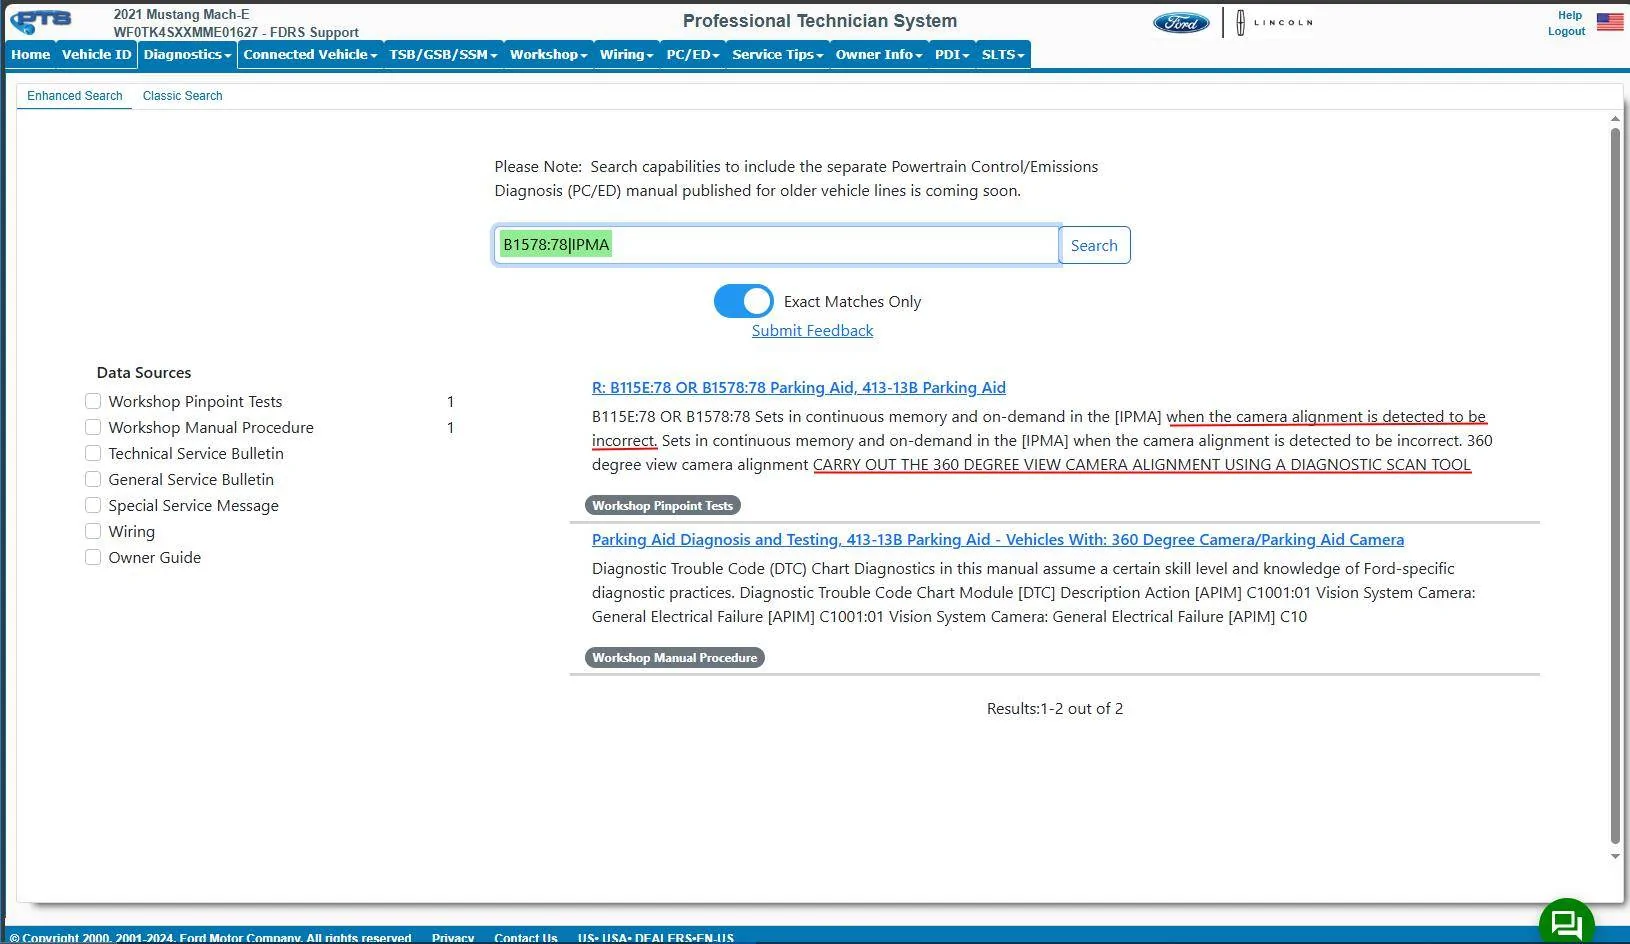Viewport: 1630px width, 944px height.
Task: Open the green chat bubble icon
Action: pyautogui.click(x=1566, y=922)
